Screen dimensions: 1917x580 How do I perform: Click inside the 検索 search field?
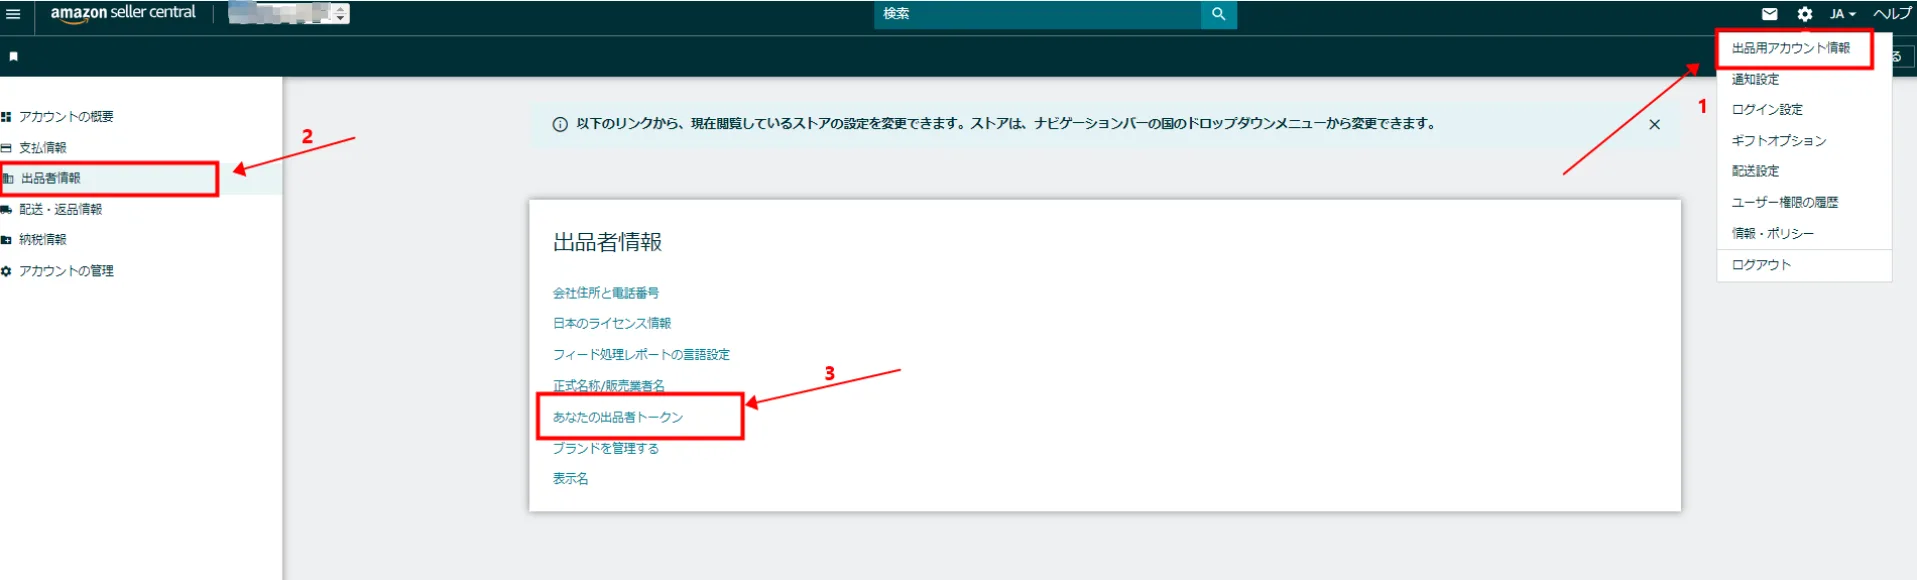(1037, 14)
